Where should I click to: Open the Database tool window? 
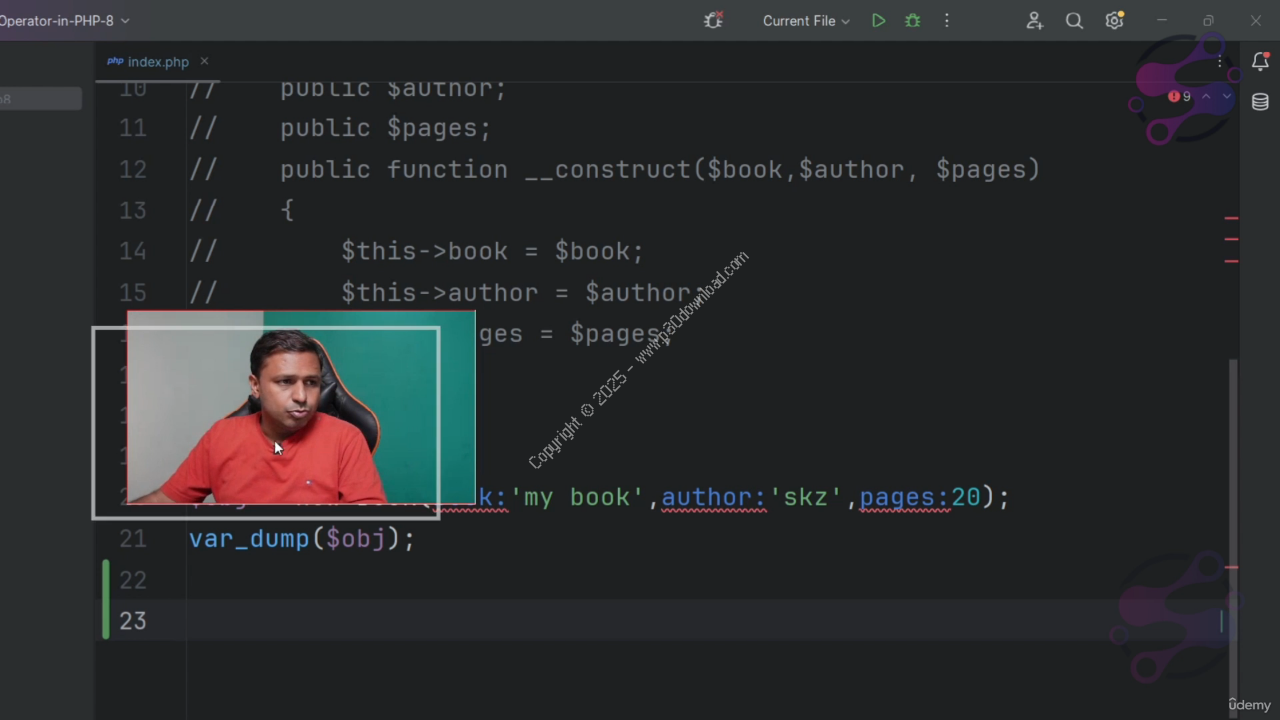point(1260,102)
